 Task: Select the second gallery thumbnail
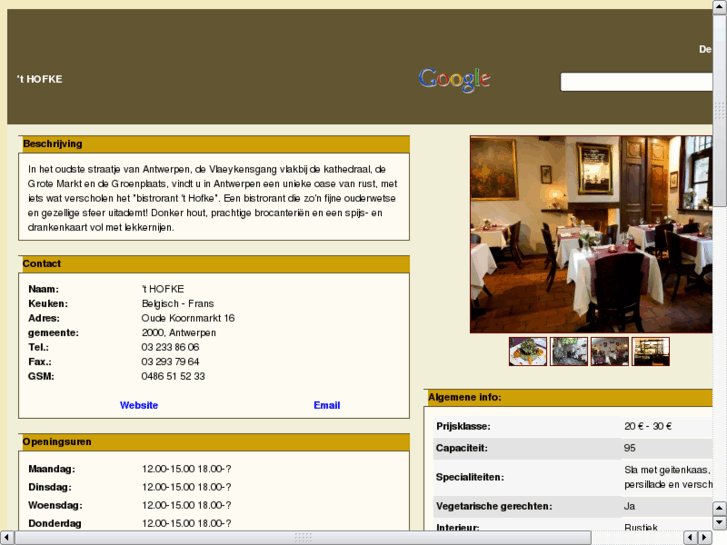tap(569, 352)
